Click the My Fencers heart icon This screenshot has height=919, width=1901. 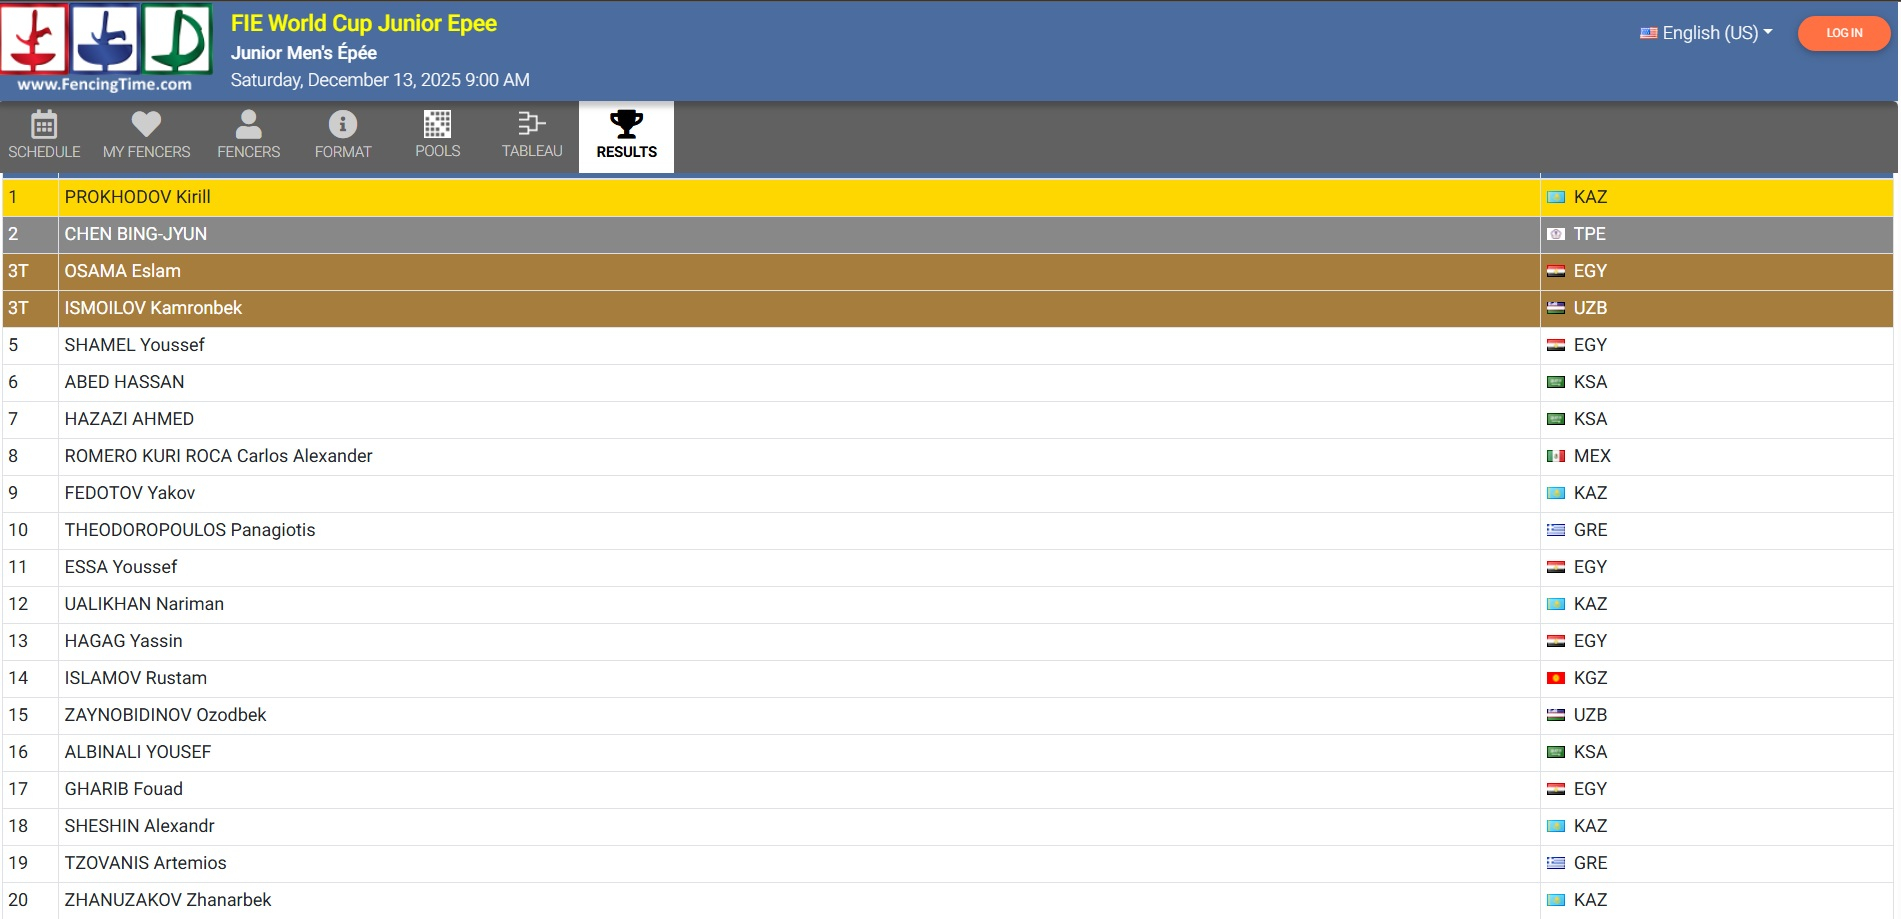(146, 125)
